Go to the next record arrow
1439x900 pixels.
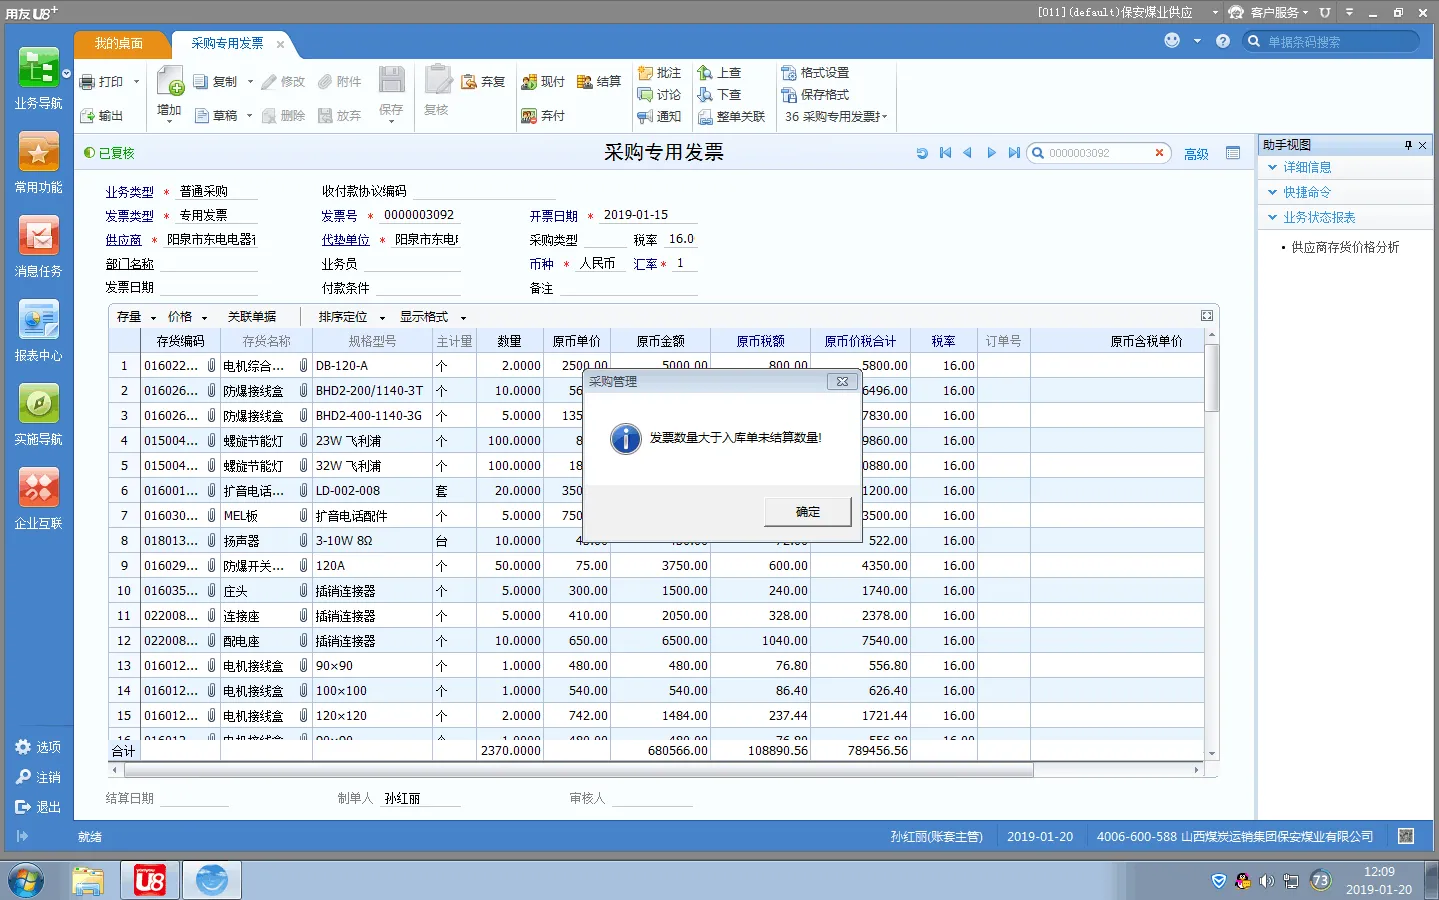pos(991,153)
